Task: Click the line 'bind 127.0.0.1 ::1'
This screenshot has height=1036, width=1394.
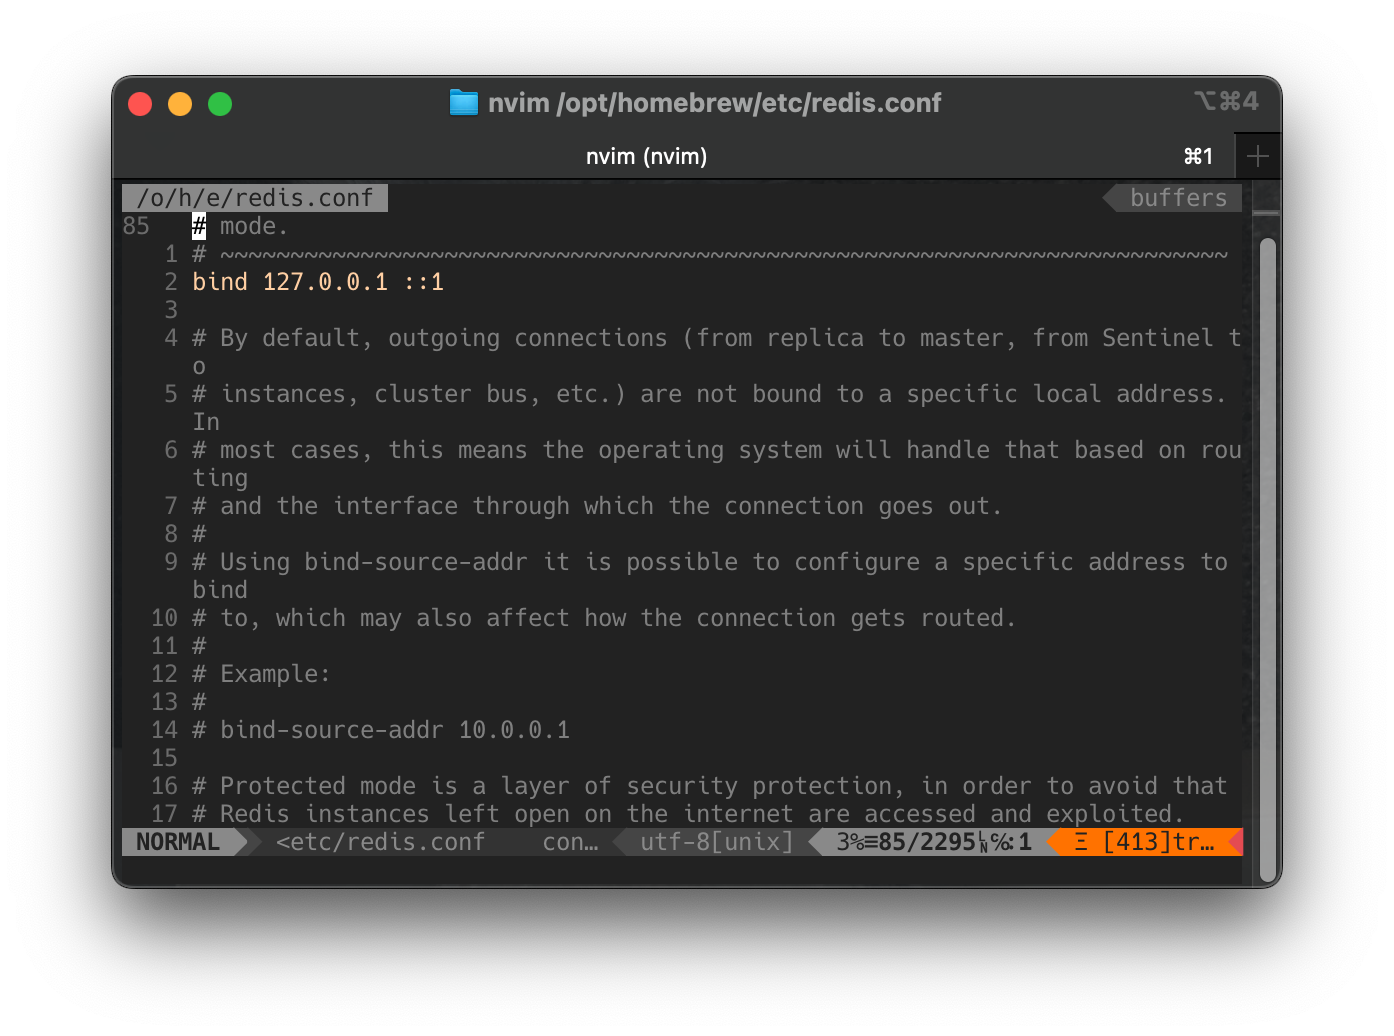Action: [x=318, y=282]
